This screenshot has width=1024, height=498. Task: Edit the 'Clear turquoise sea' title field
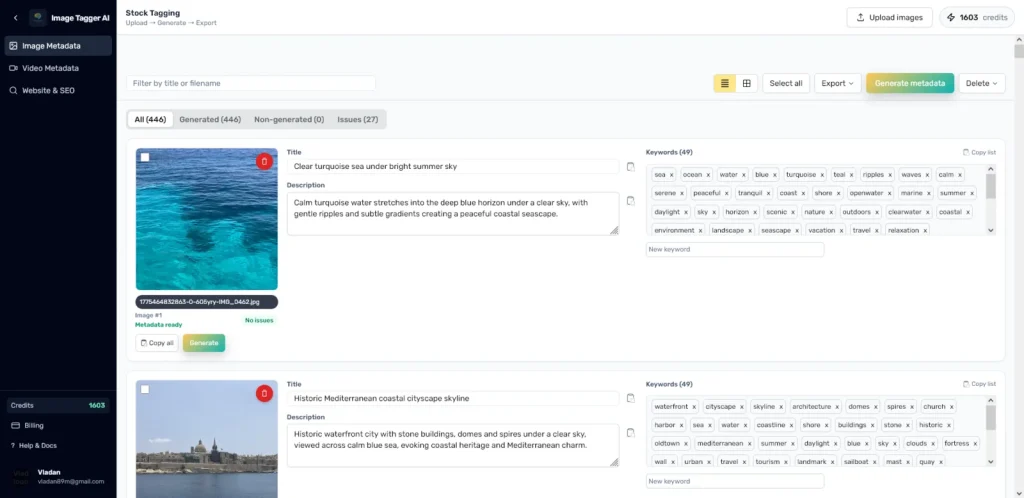click(x=453, y=166)
